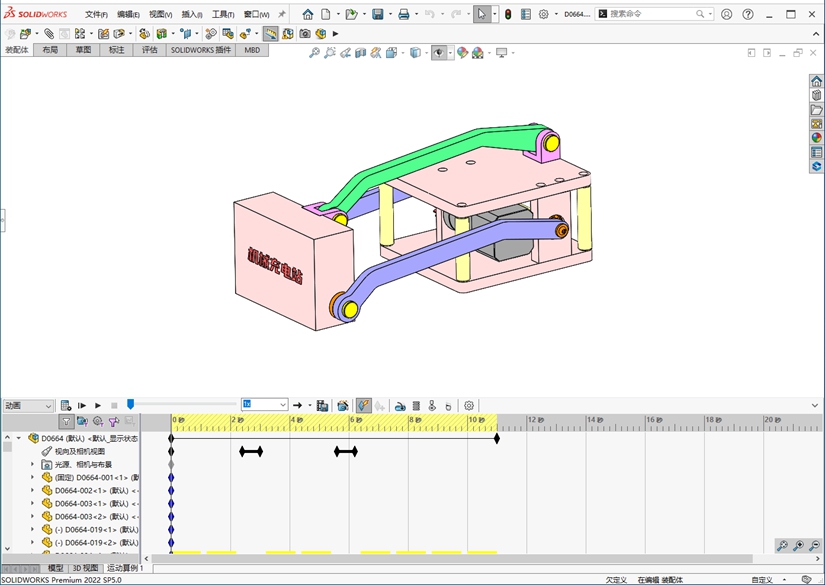Expand the D0664-002<1> tree item
This screenshot has height=585, width=825.
[32, 491]
